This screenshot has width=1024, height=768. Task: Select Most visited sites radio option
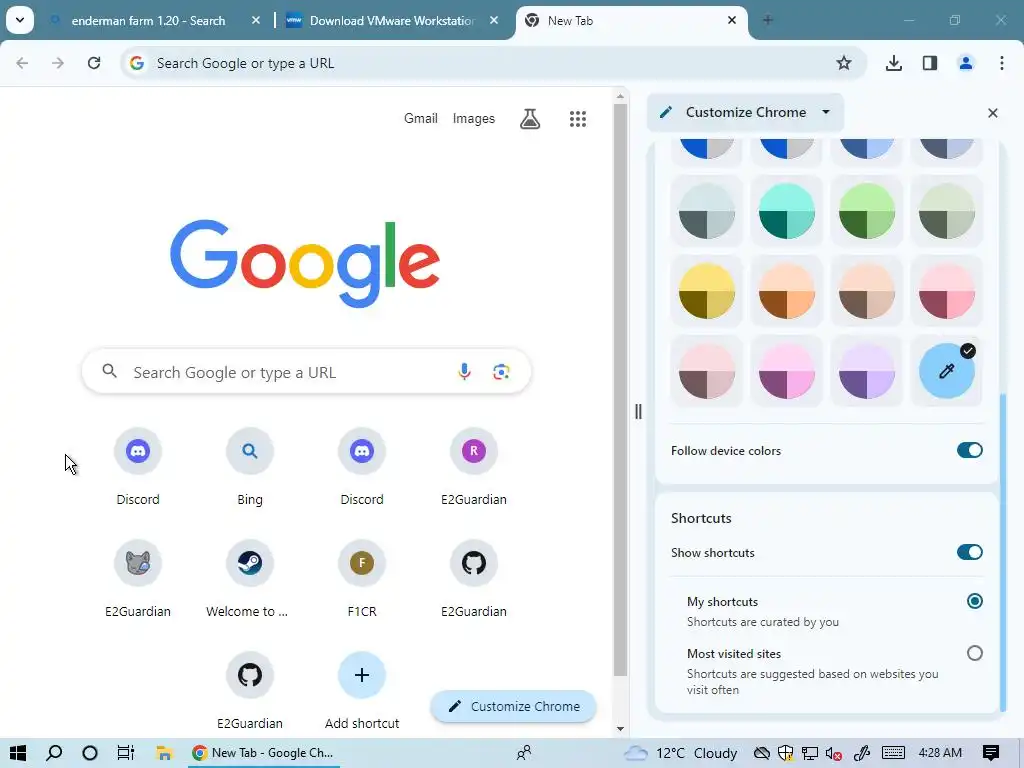[974, 653]
